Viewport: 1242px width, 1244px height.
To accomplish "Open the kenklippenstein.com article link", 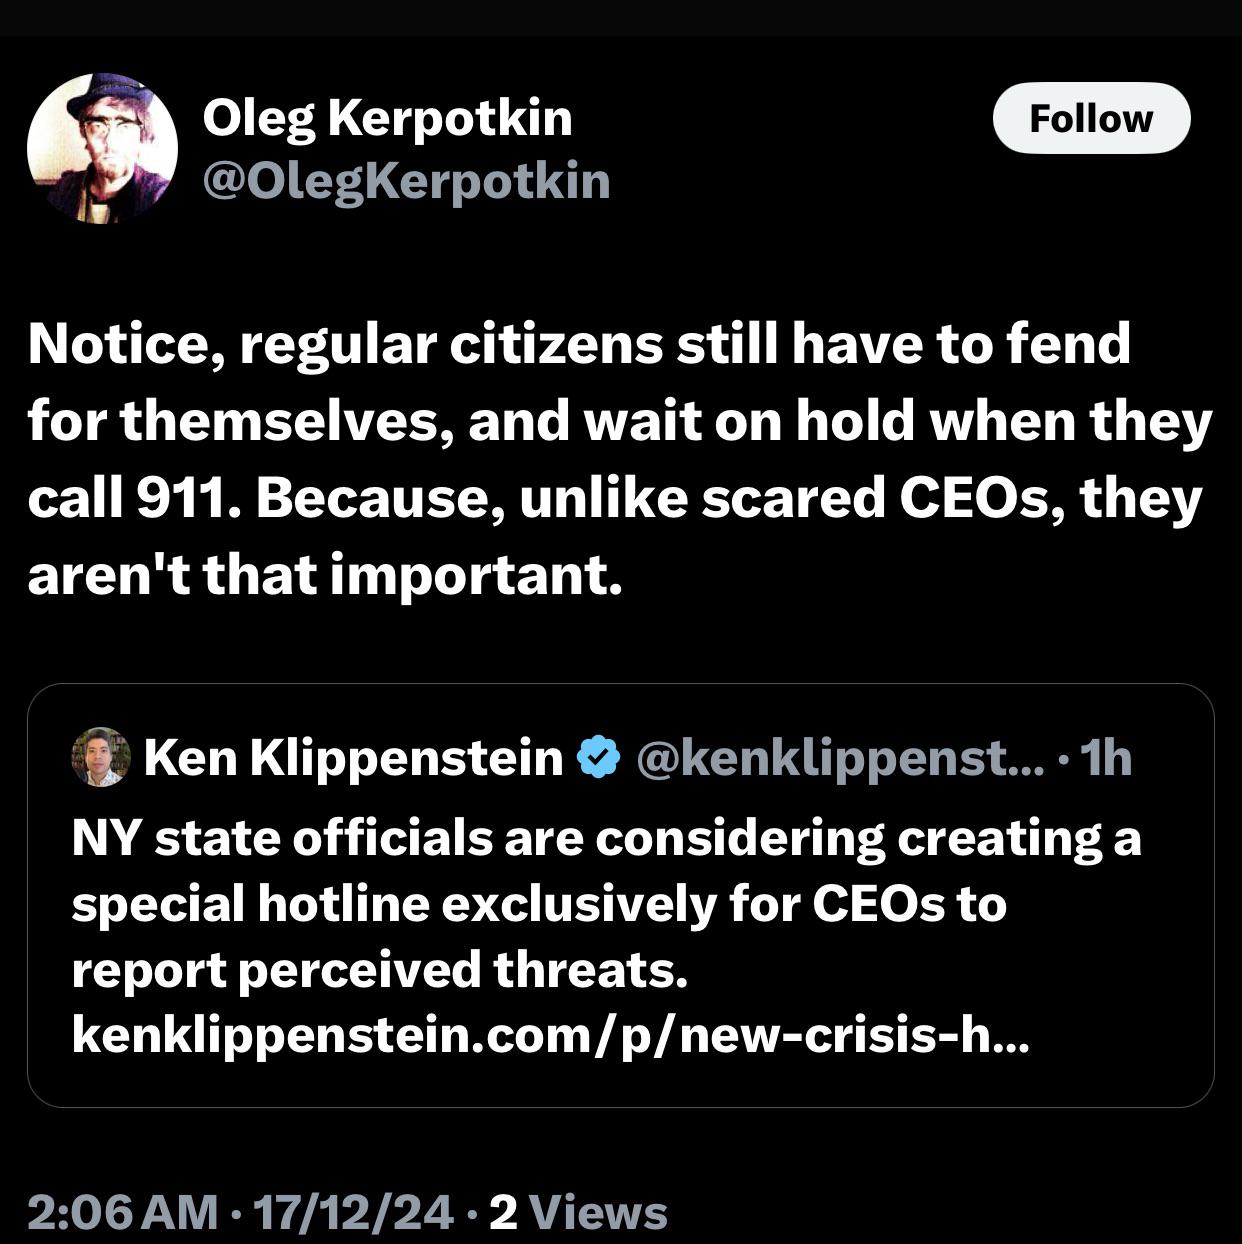I will pyautogui.click(x=549, y=1036).
